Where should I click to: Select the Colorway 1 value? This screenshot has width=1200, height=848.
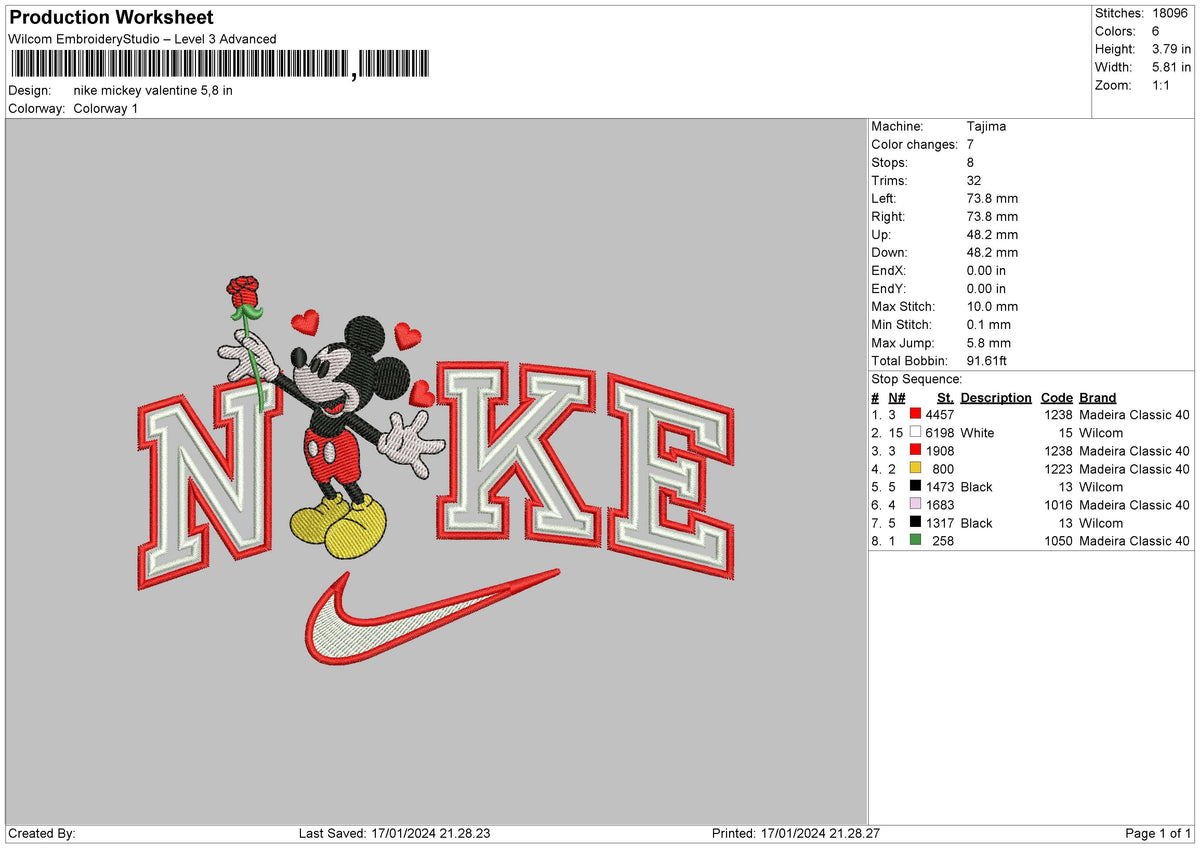coord(106,108)
